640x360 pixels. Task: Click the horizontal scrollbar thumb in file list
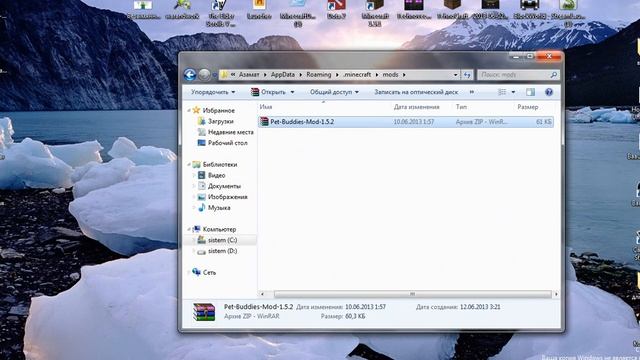(x=412, y=294)
